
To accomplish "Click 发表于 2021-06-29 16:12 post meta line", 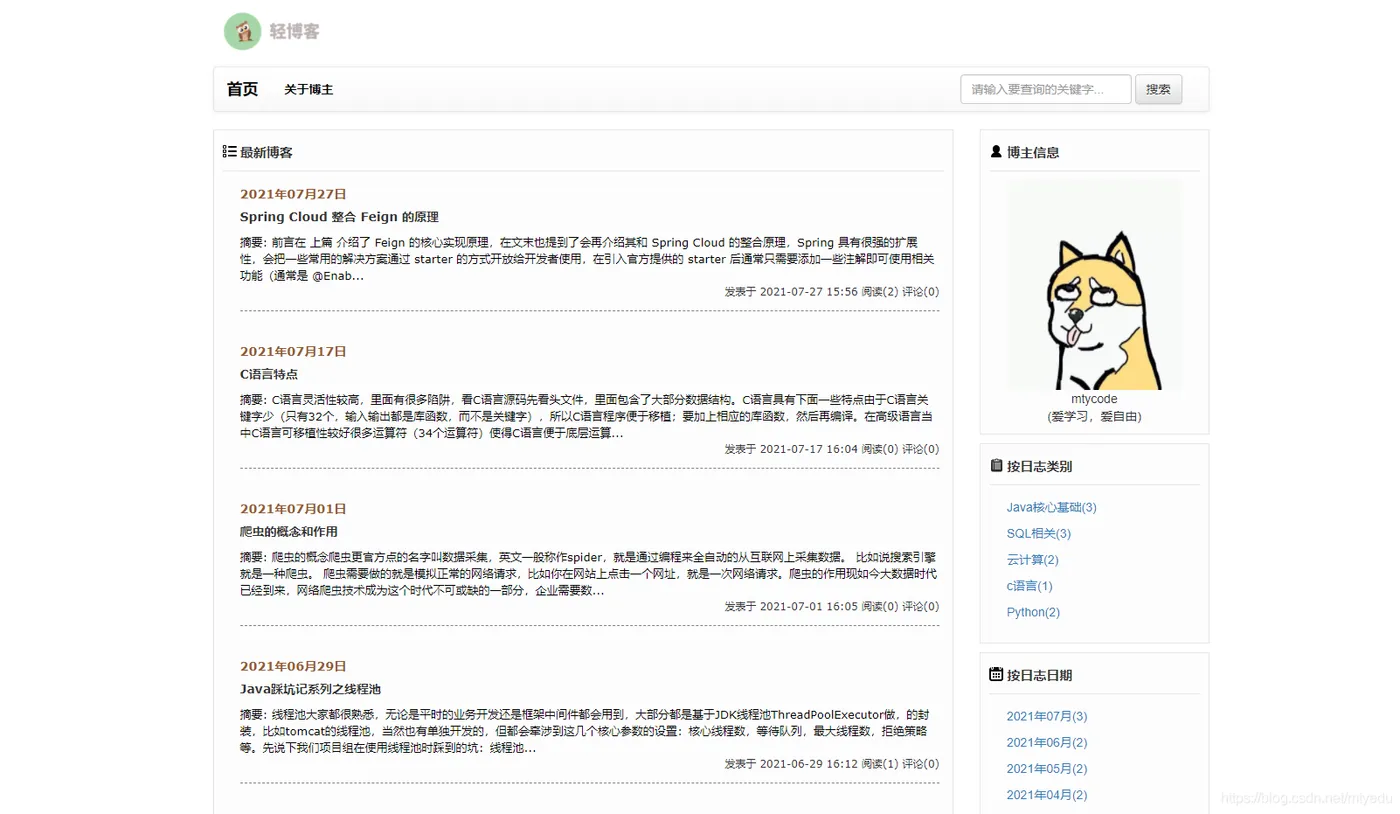I will point(832,764).
